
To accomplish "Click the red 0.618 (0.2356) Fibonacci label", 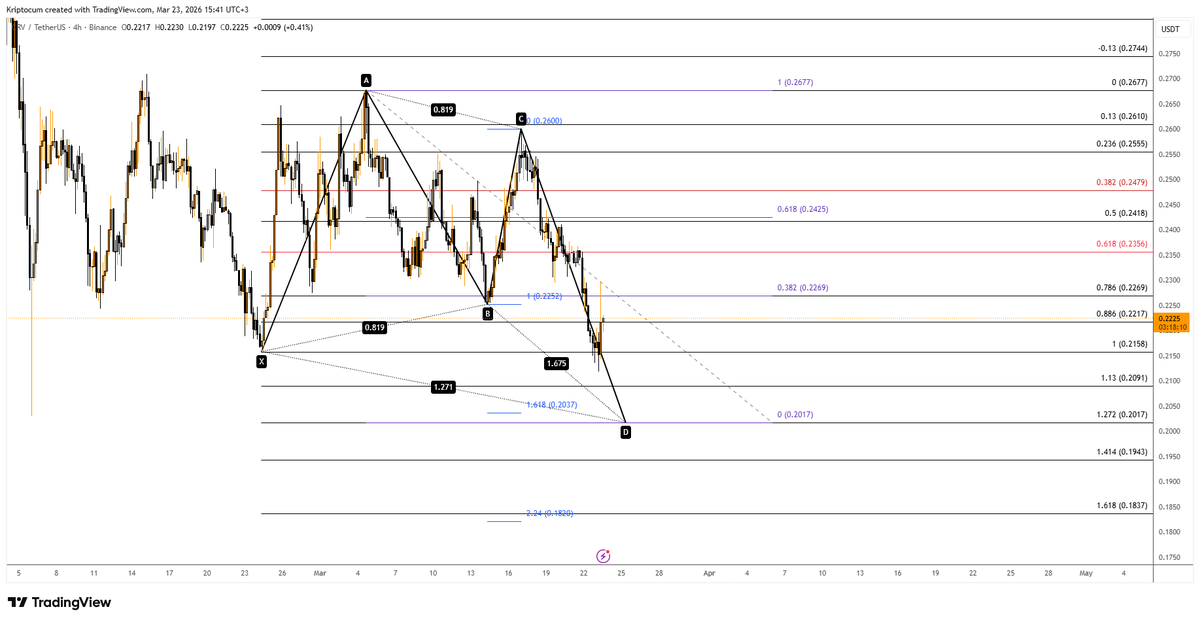I will (1122, 244).
